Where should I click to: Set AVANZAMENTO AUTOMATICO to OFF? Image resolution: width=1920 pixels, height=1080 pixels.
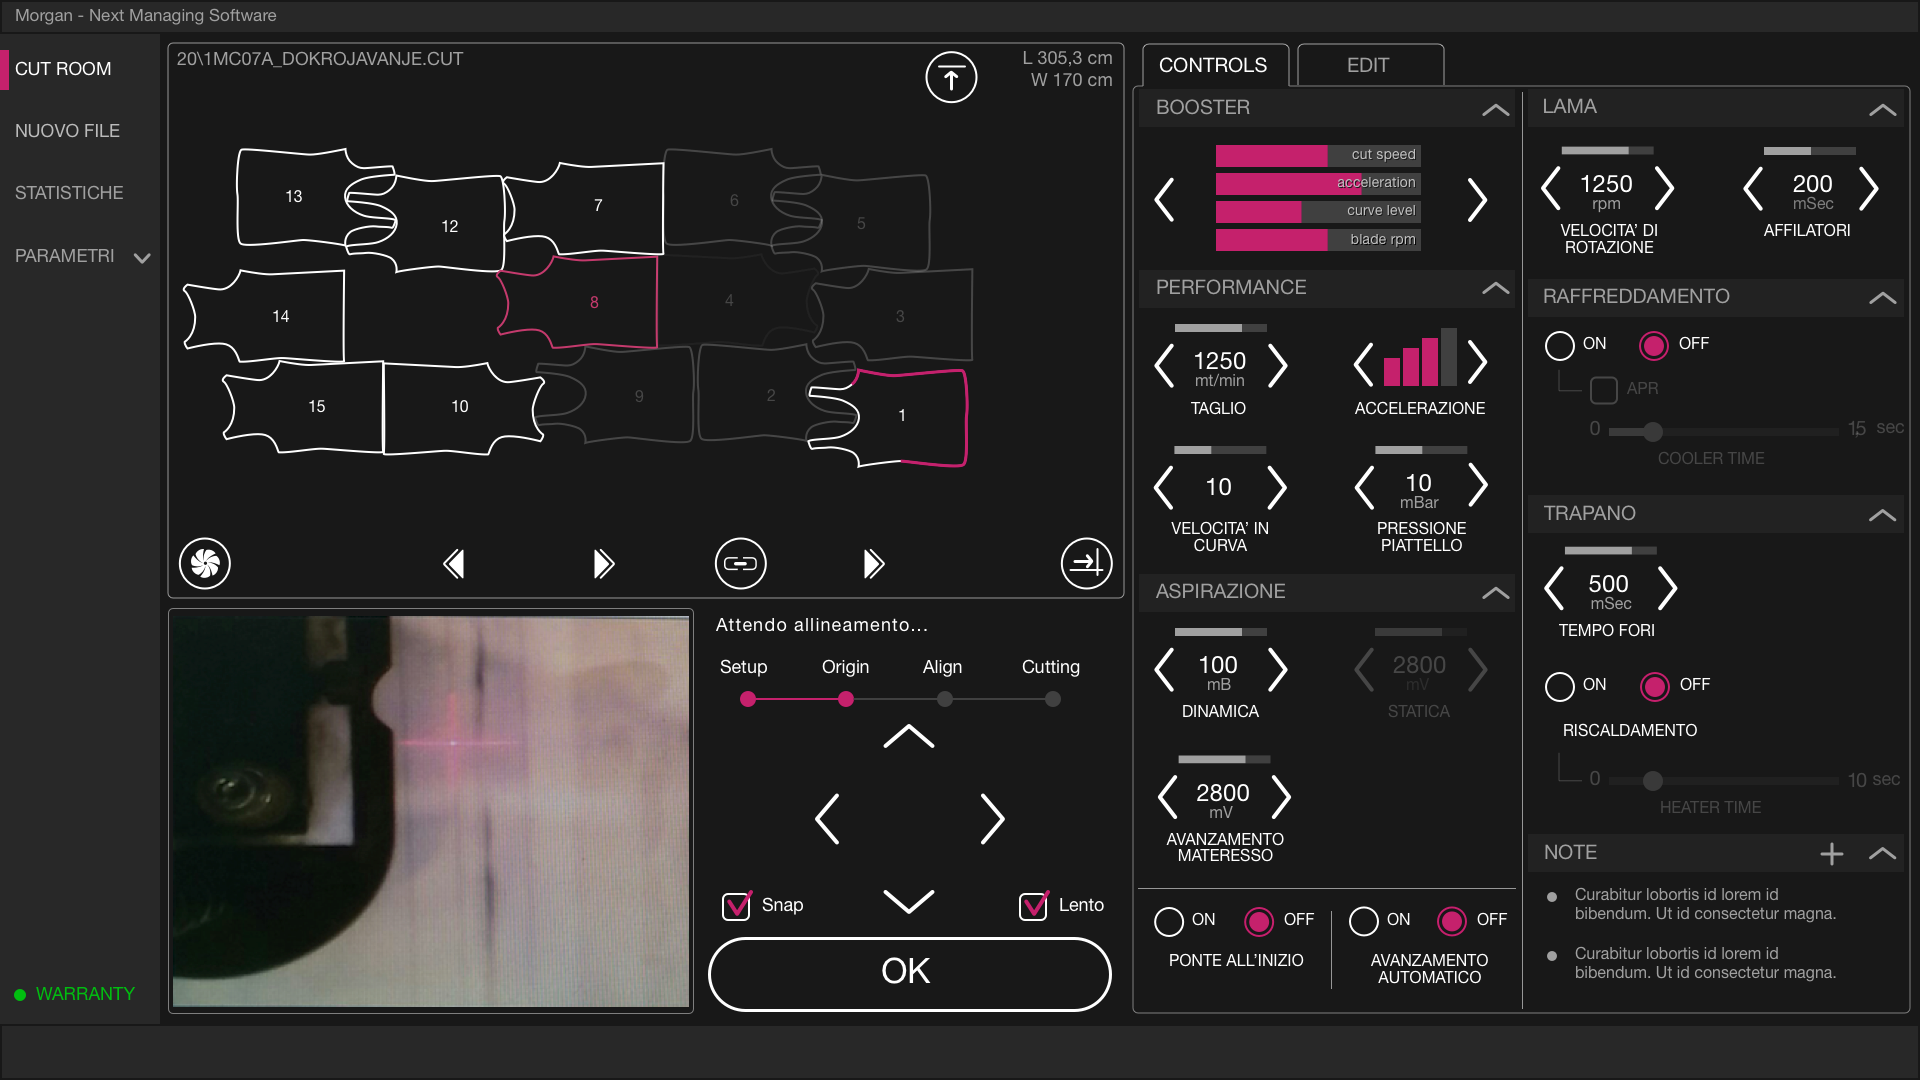(x=1452, y=921)
